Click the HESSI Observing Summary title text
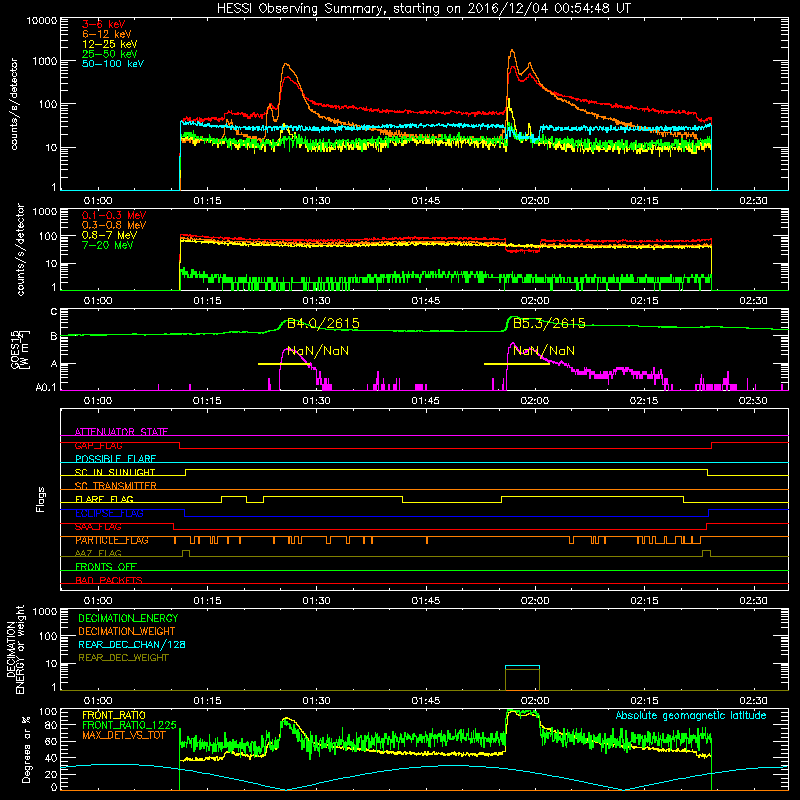This screenshot has height=800, width=800. click(x=423, y=9)
